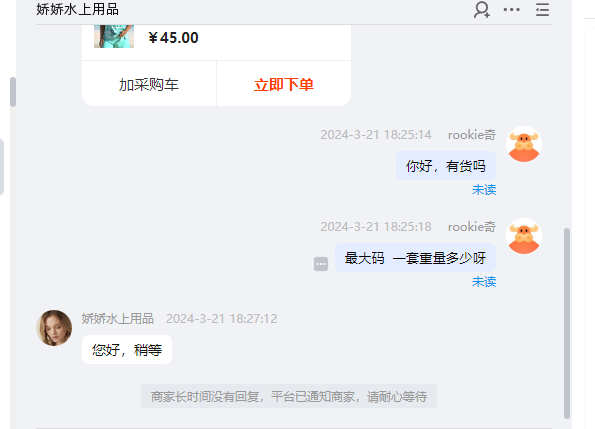This screenshot has height=429, width=595.
Task: Click 未读 under 最大码 message
Action: [x=484, y=281]
